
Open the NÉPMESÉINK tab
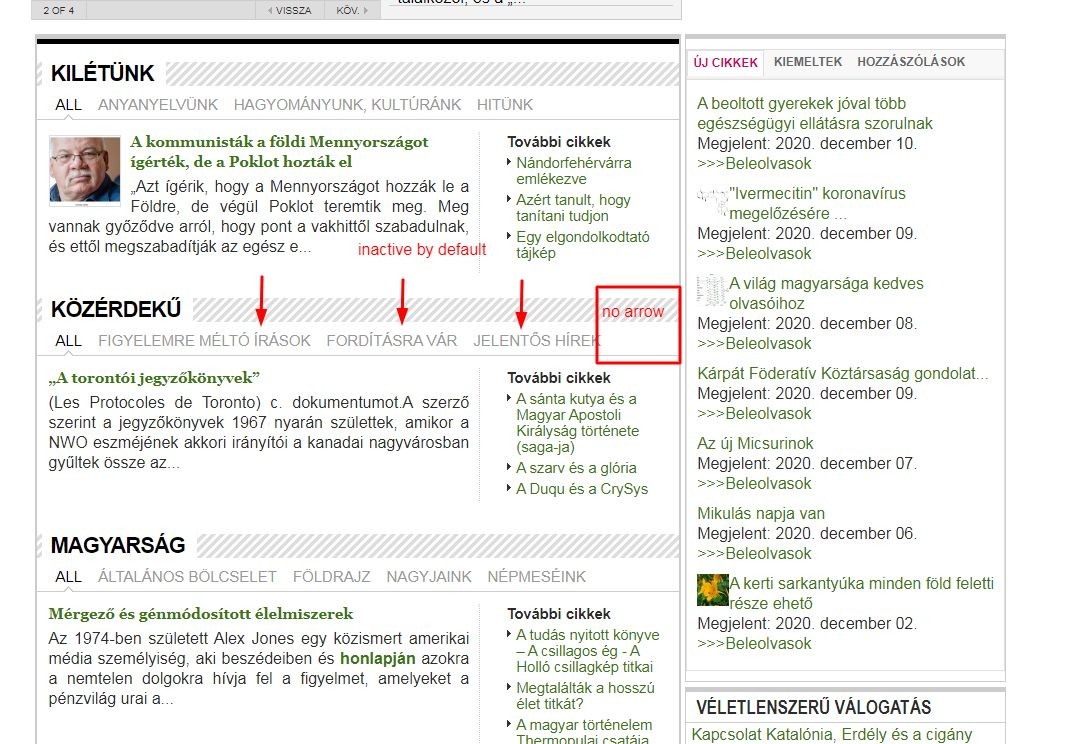point(536,576)
